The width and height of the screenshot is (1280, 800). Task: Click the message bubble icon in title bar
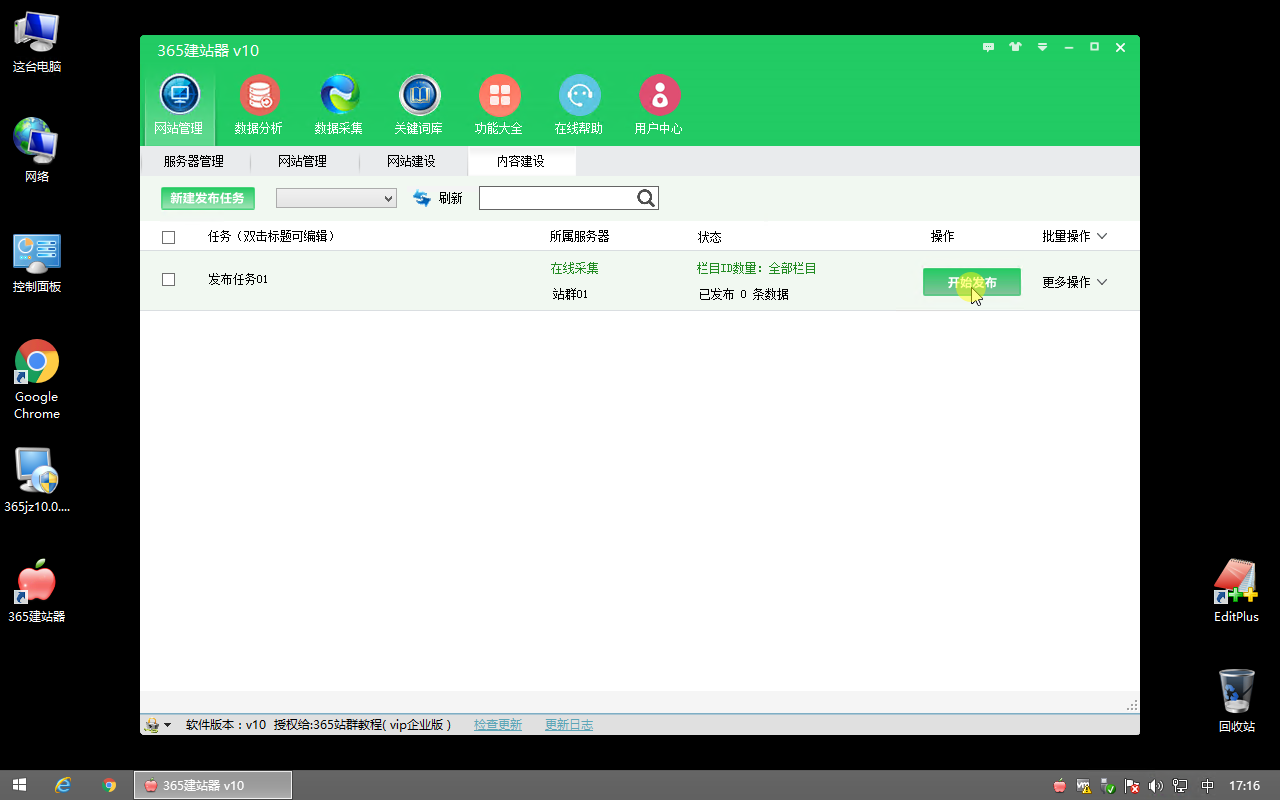click(x=989, y=47)
